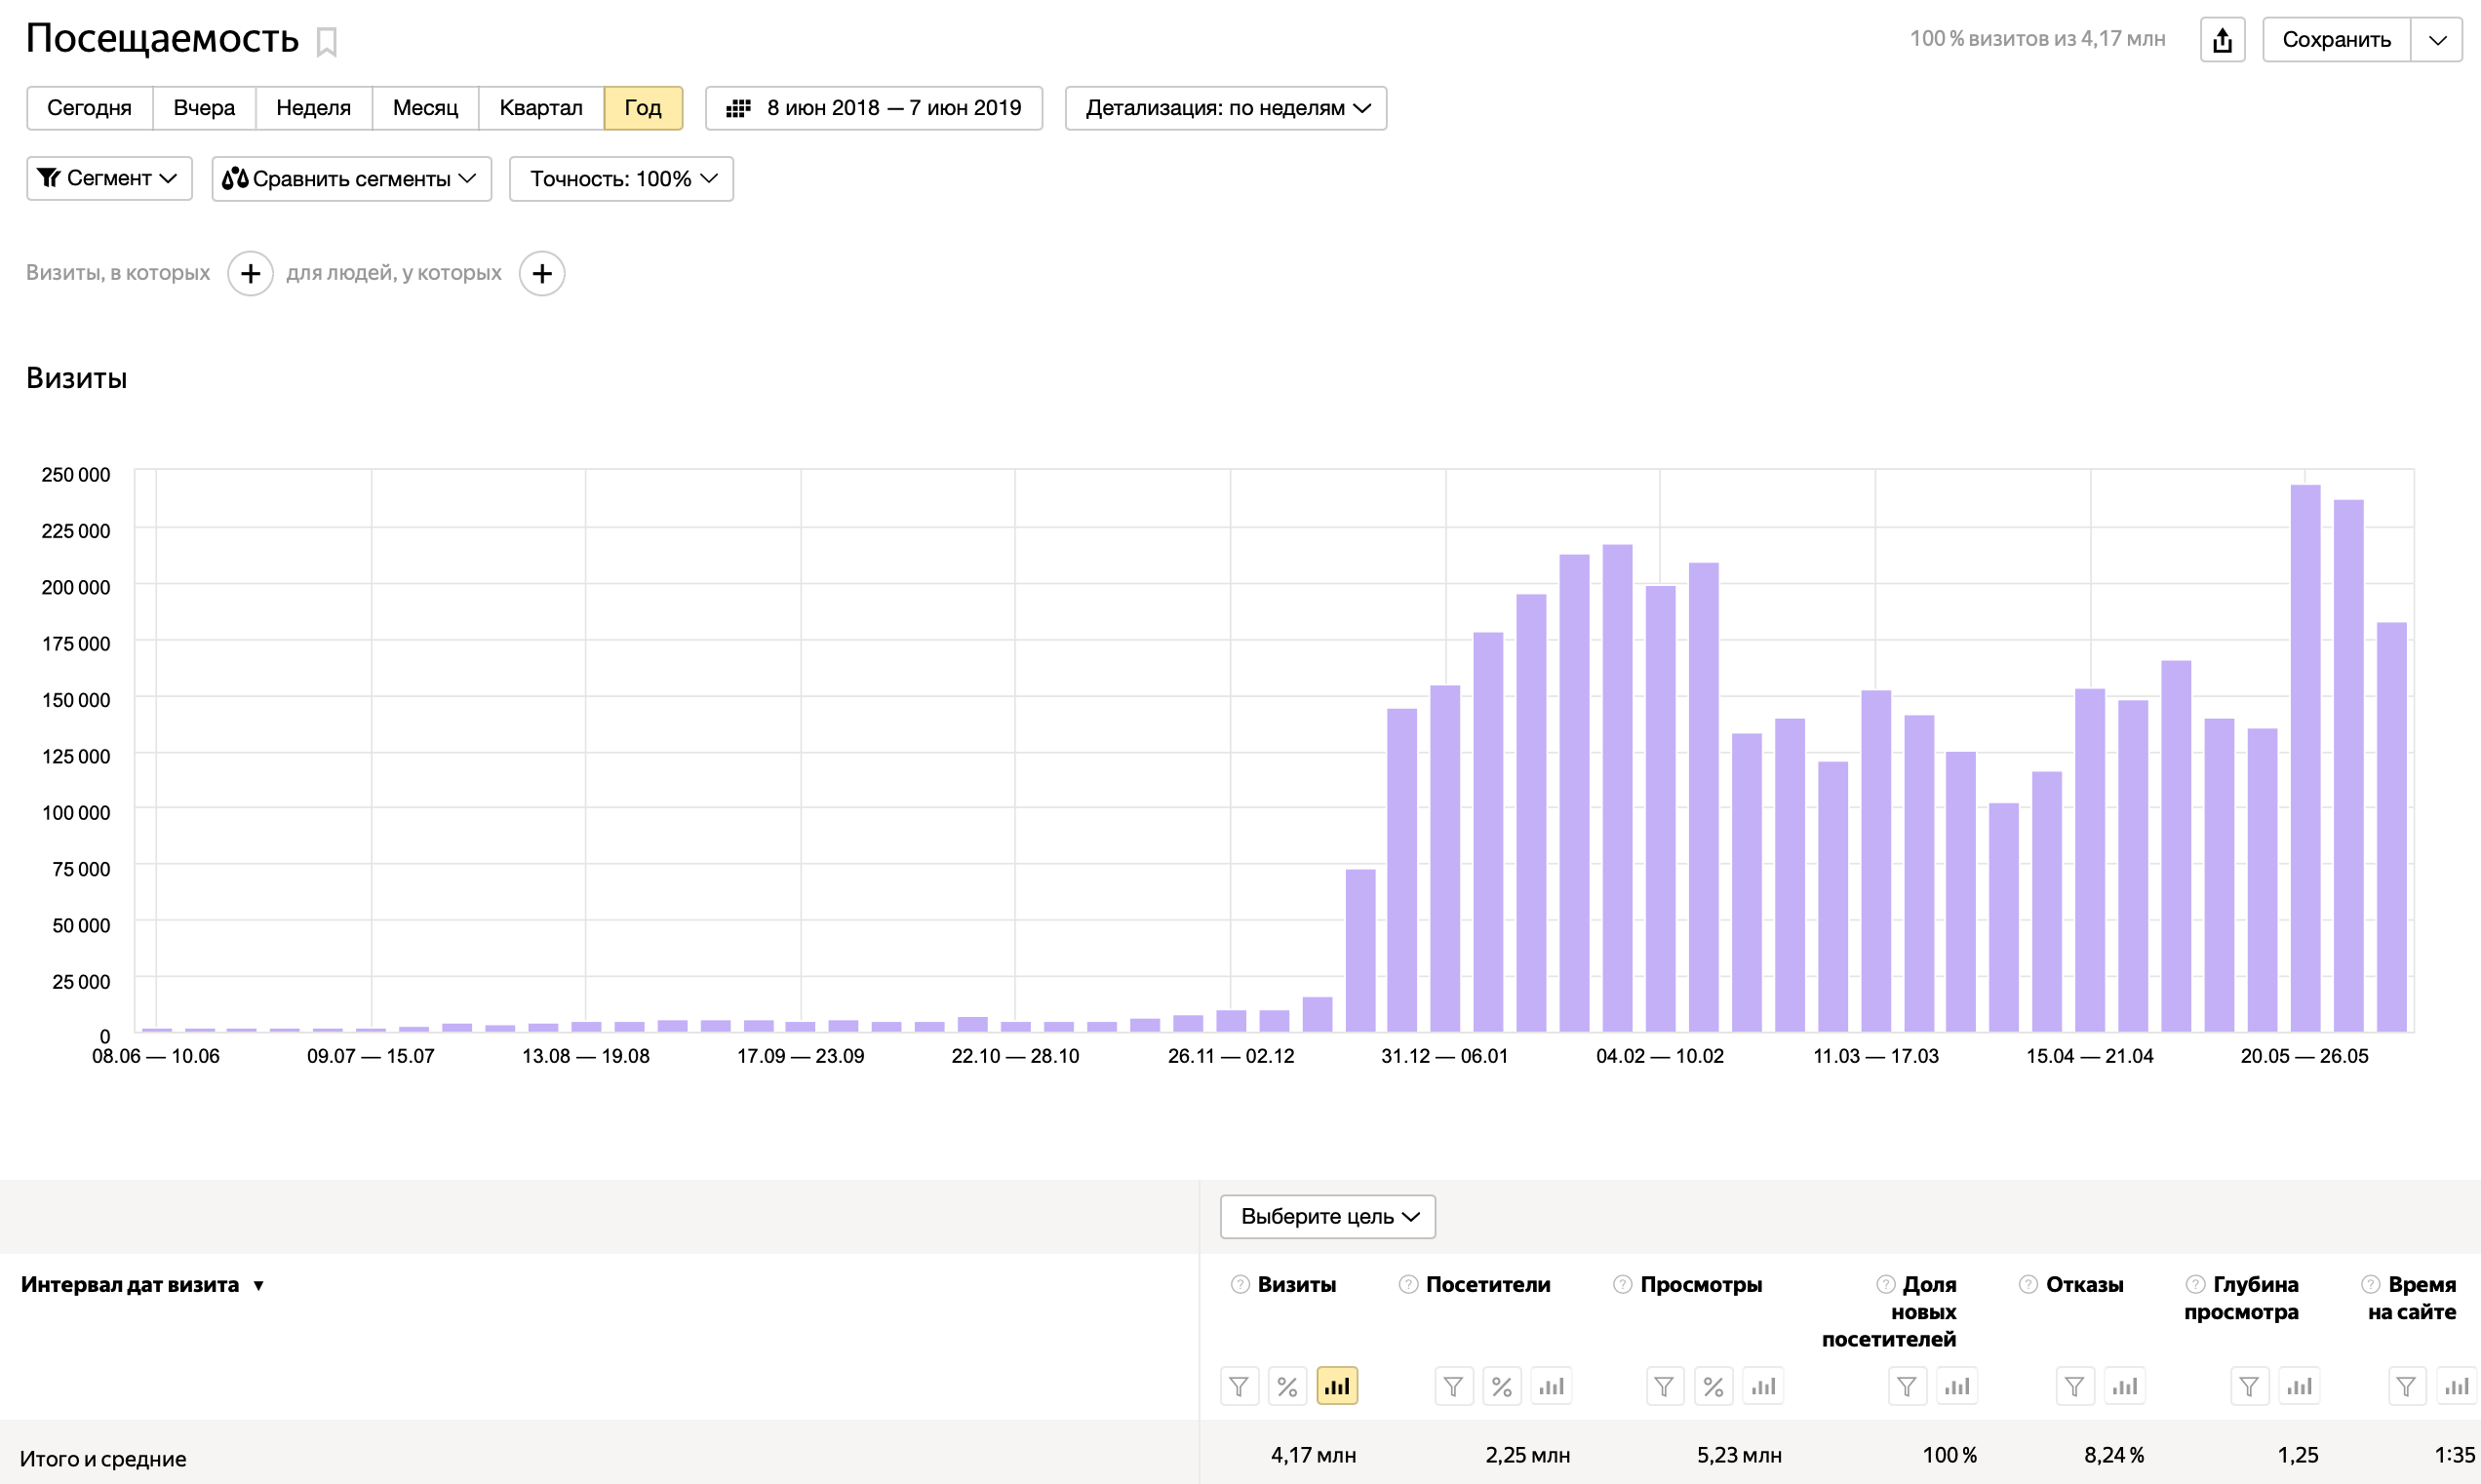Select the Квартал period tab
The height and width of the screenshot is (1484, 2481).
pyautogui.click(x=540, y=108)
